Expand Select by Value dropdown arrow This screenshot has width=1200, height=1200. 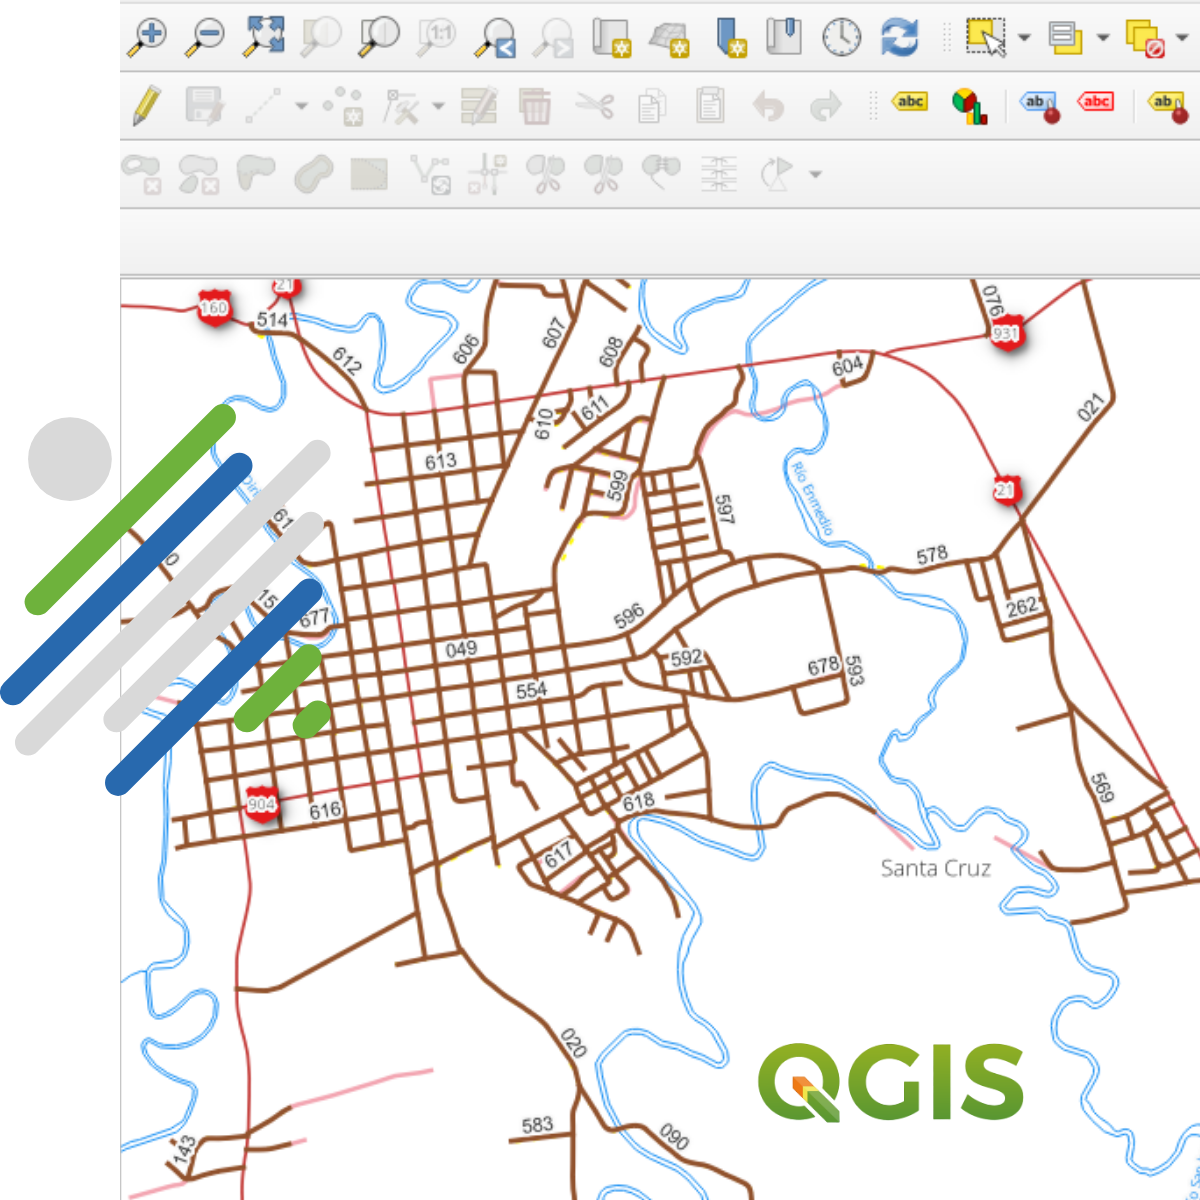pos(1103,38)
